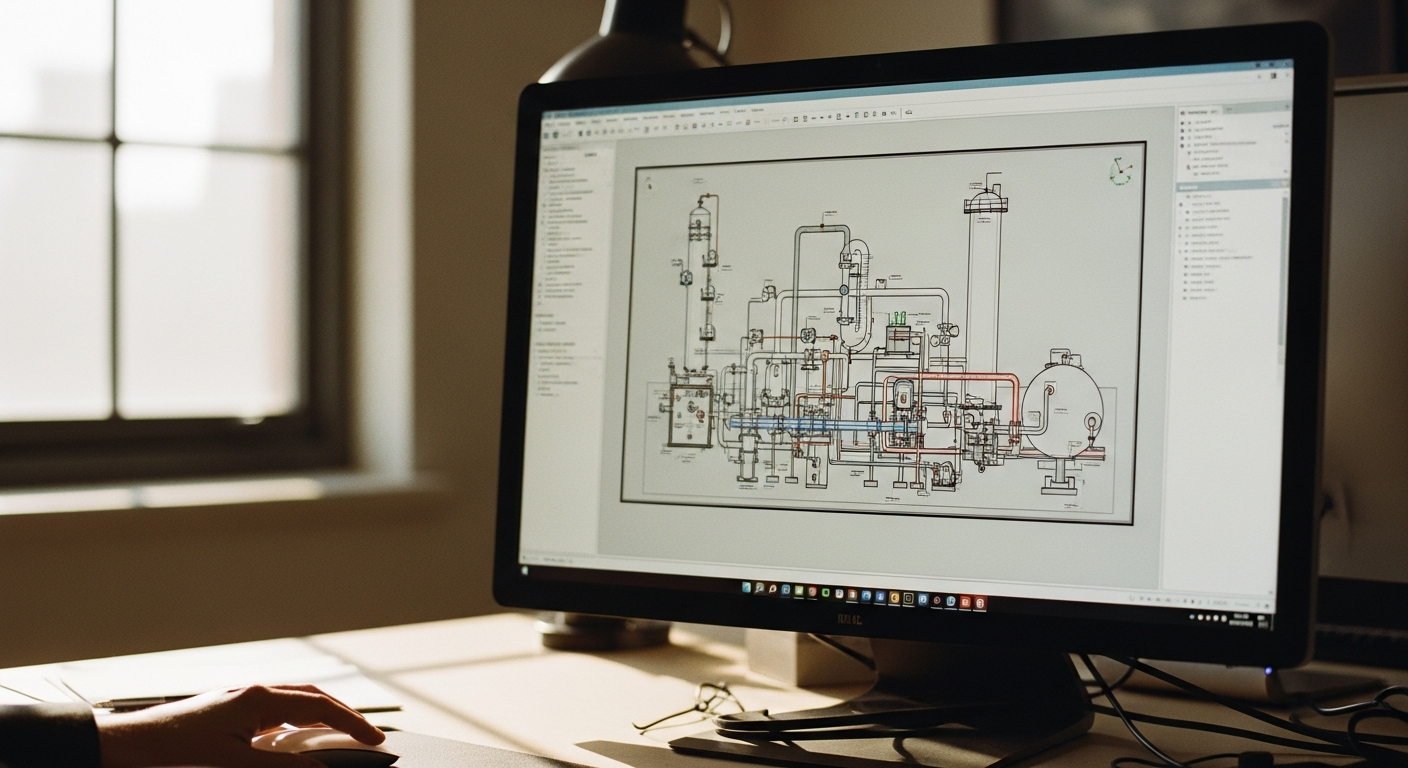Viewport: 1408px width, 768px height.
Task: Open the first menu in the menu bar
Action: coord(550,122)
